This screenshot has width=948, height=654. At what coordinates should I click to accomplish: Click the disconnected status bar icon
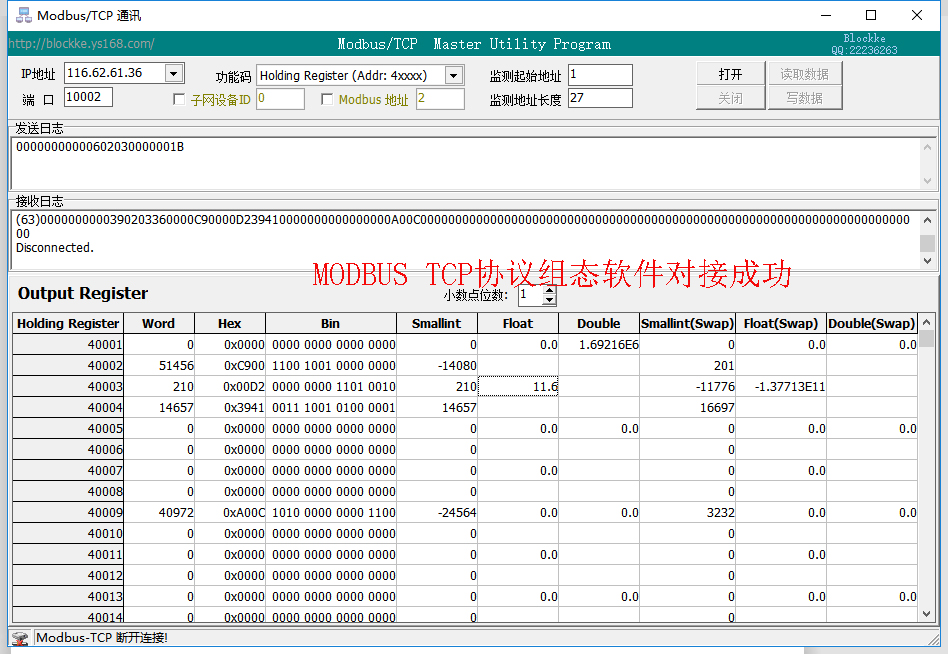(x=20, y=638)
